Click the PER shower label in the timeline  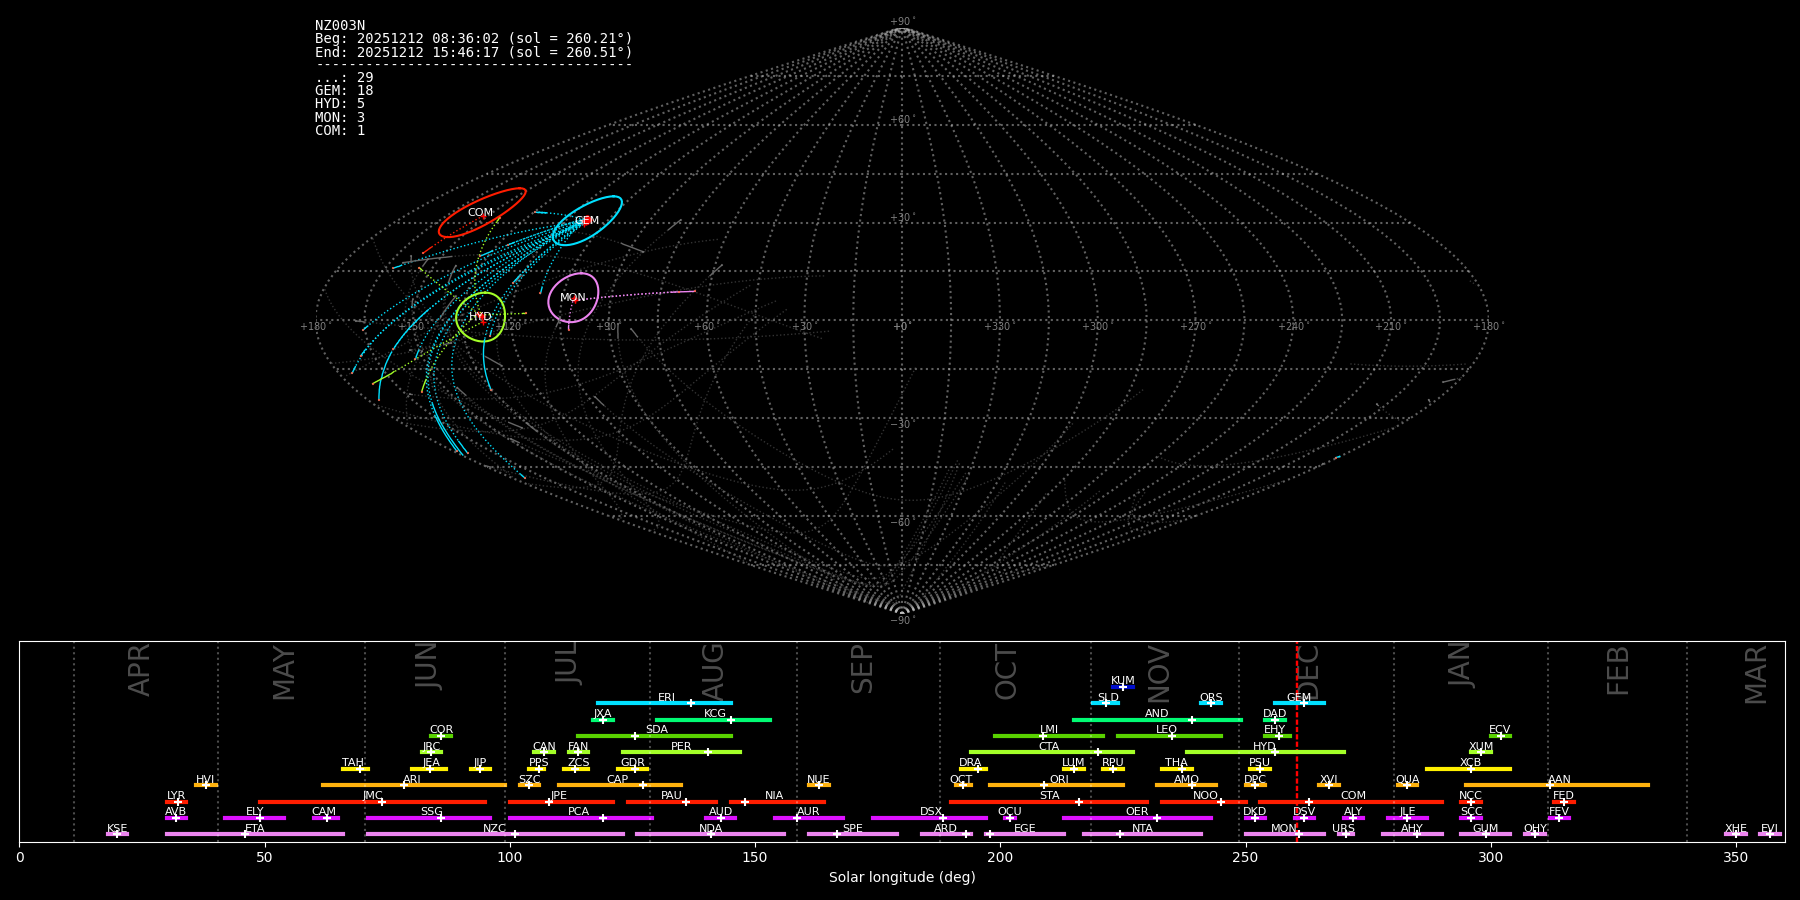[681, 747]
